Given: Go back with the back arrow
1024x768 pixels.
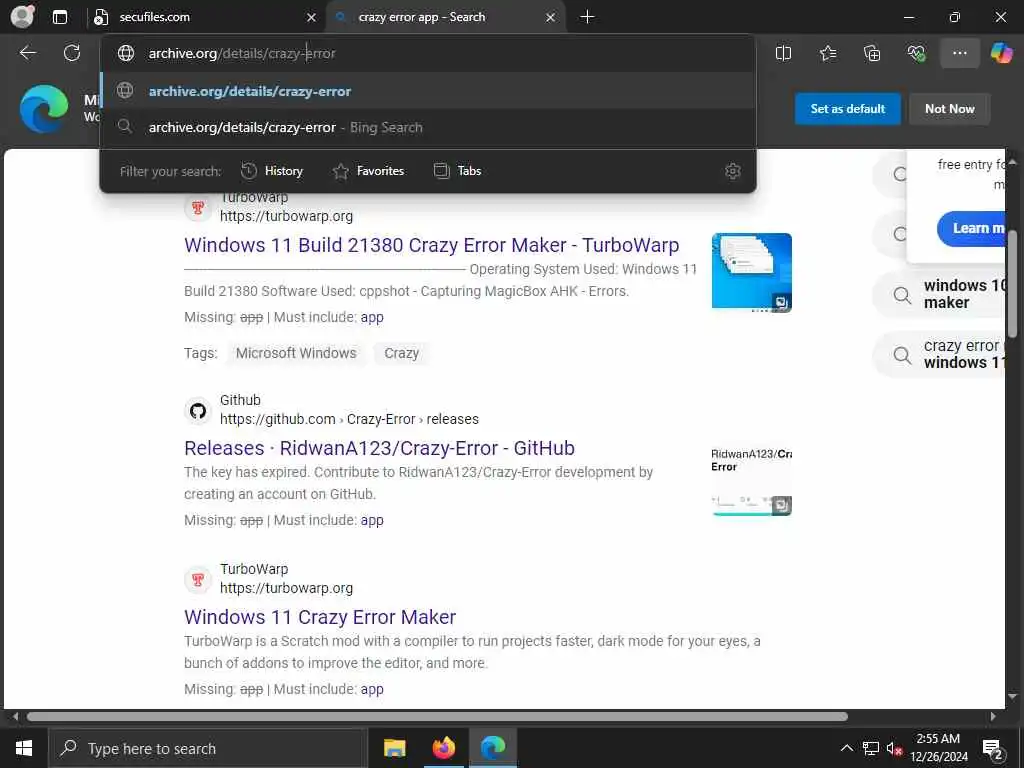Looking at the screenshot, I should pyautogui.click(x=27, y=53).
